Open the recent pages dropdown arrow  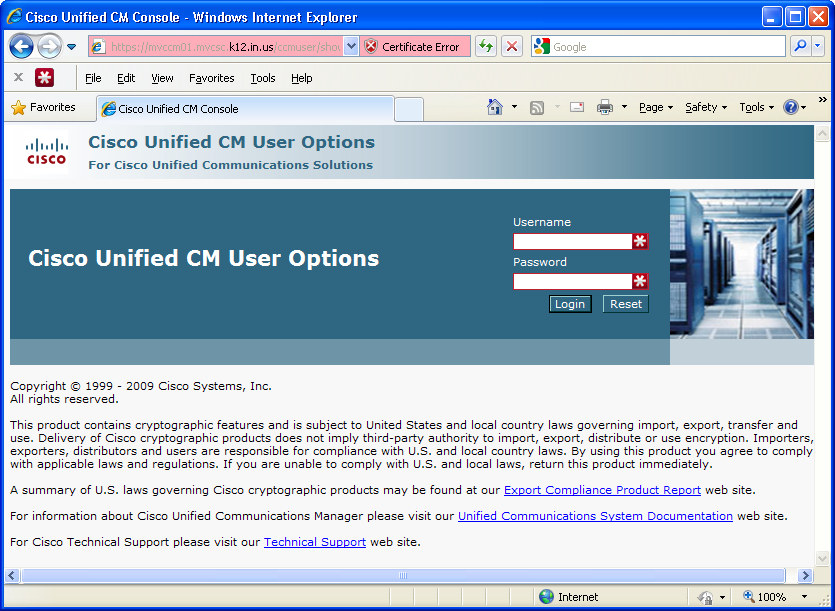point(71,47)
